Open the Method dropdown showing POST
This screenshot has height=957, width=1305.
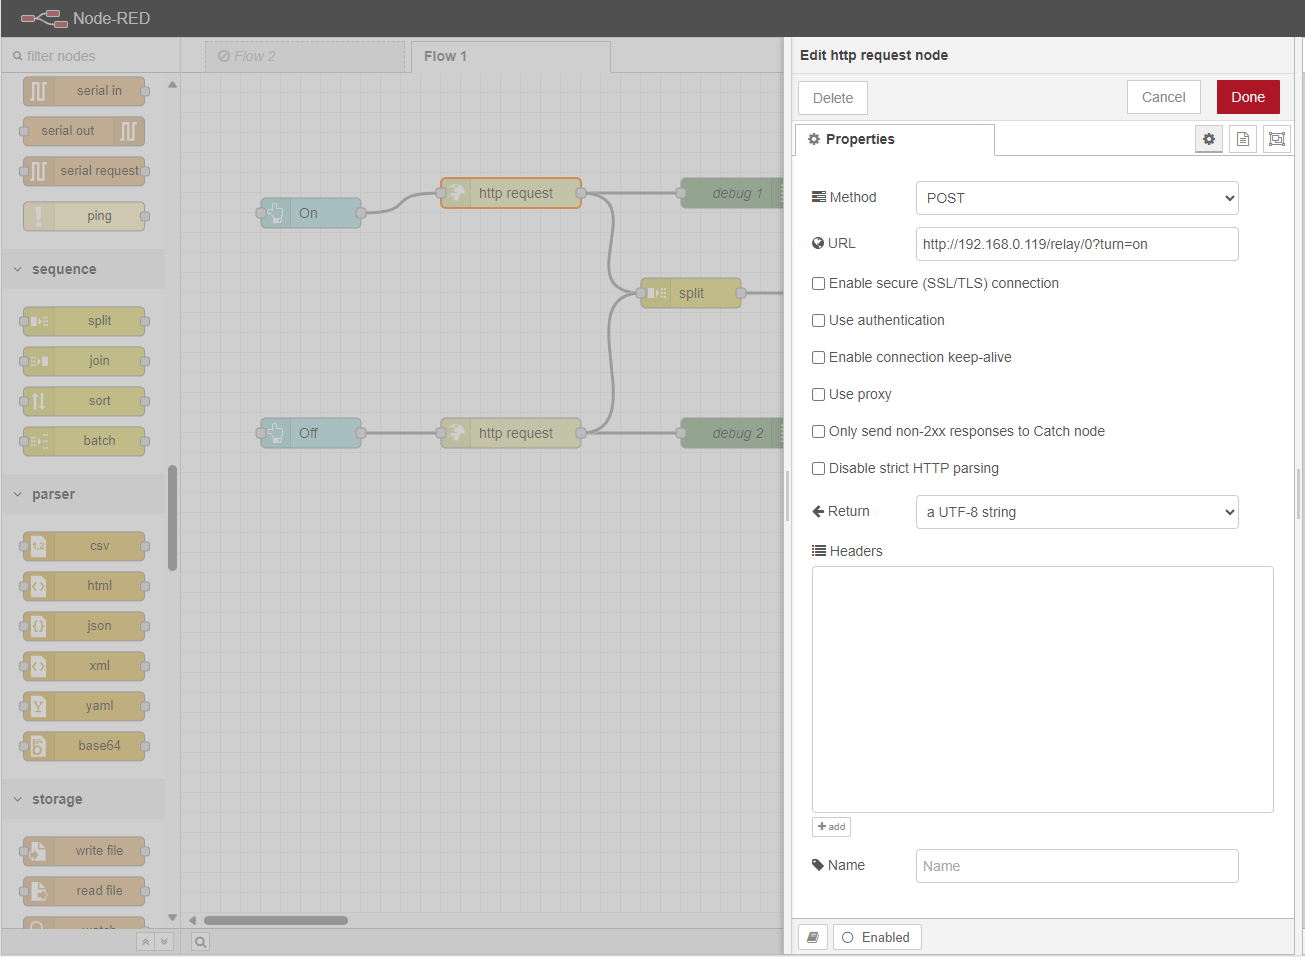(x=1077, y=198)
